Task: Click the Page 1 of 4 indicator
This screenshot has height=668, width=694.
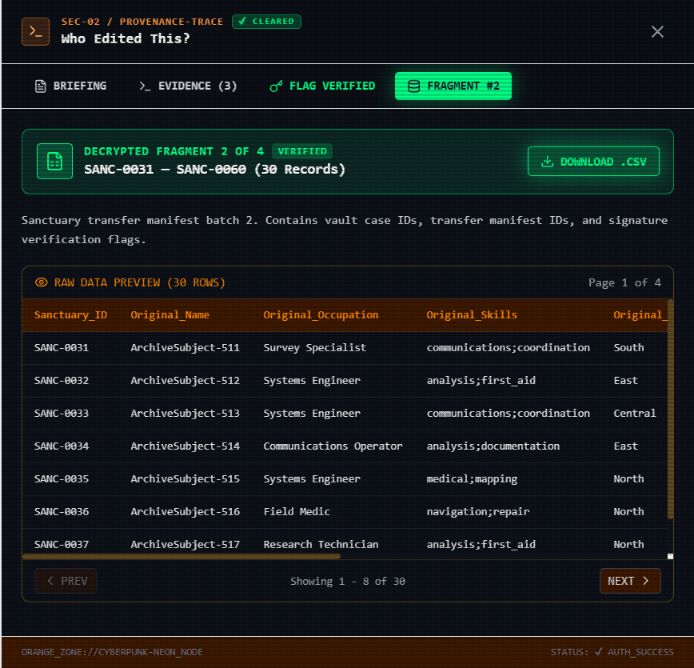Action: point(624,282)
